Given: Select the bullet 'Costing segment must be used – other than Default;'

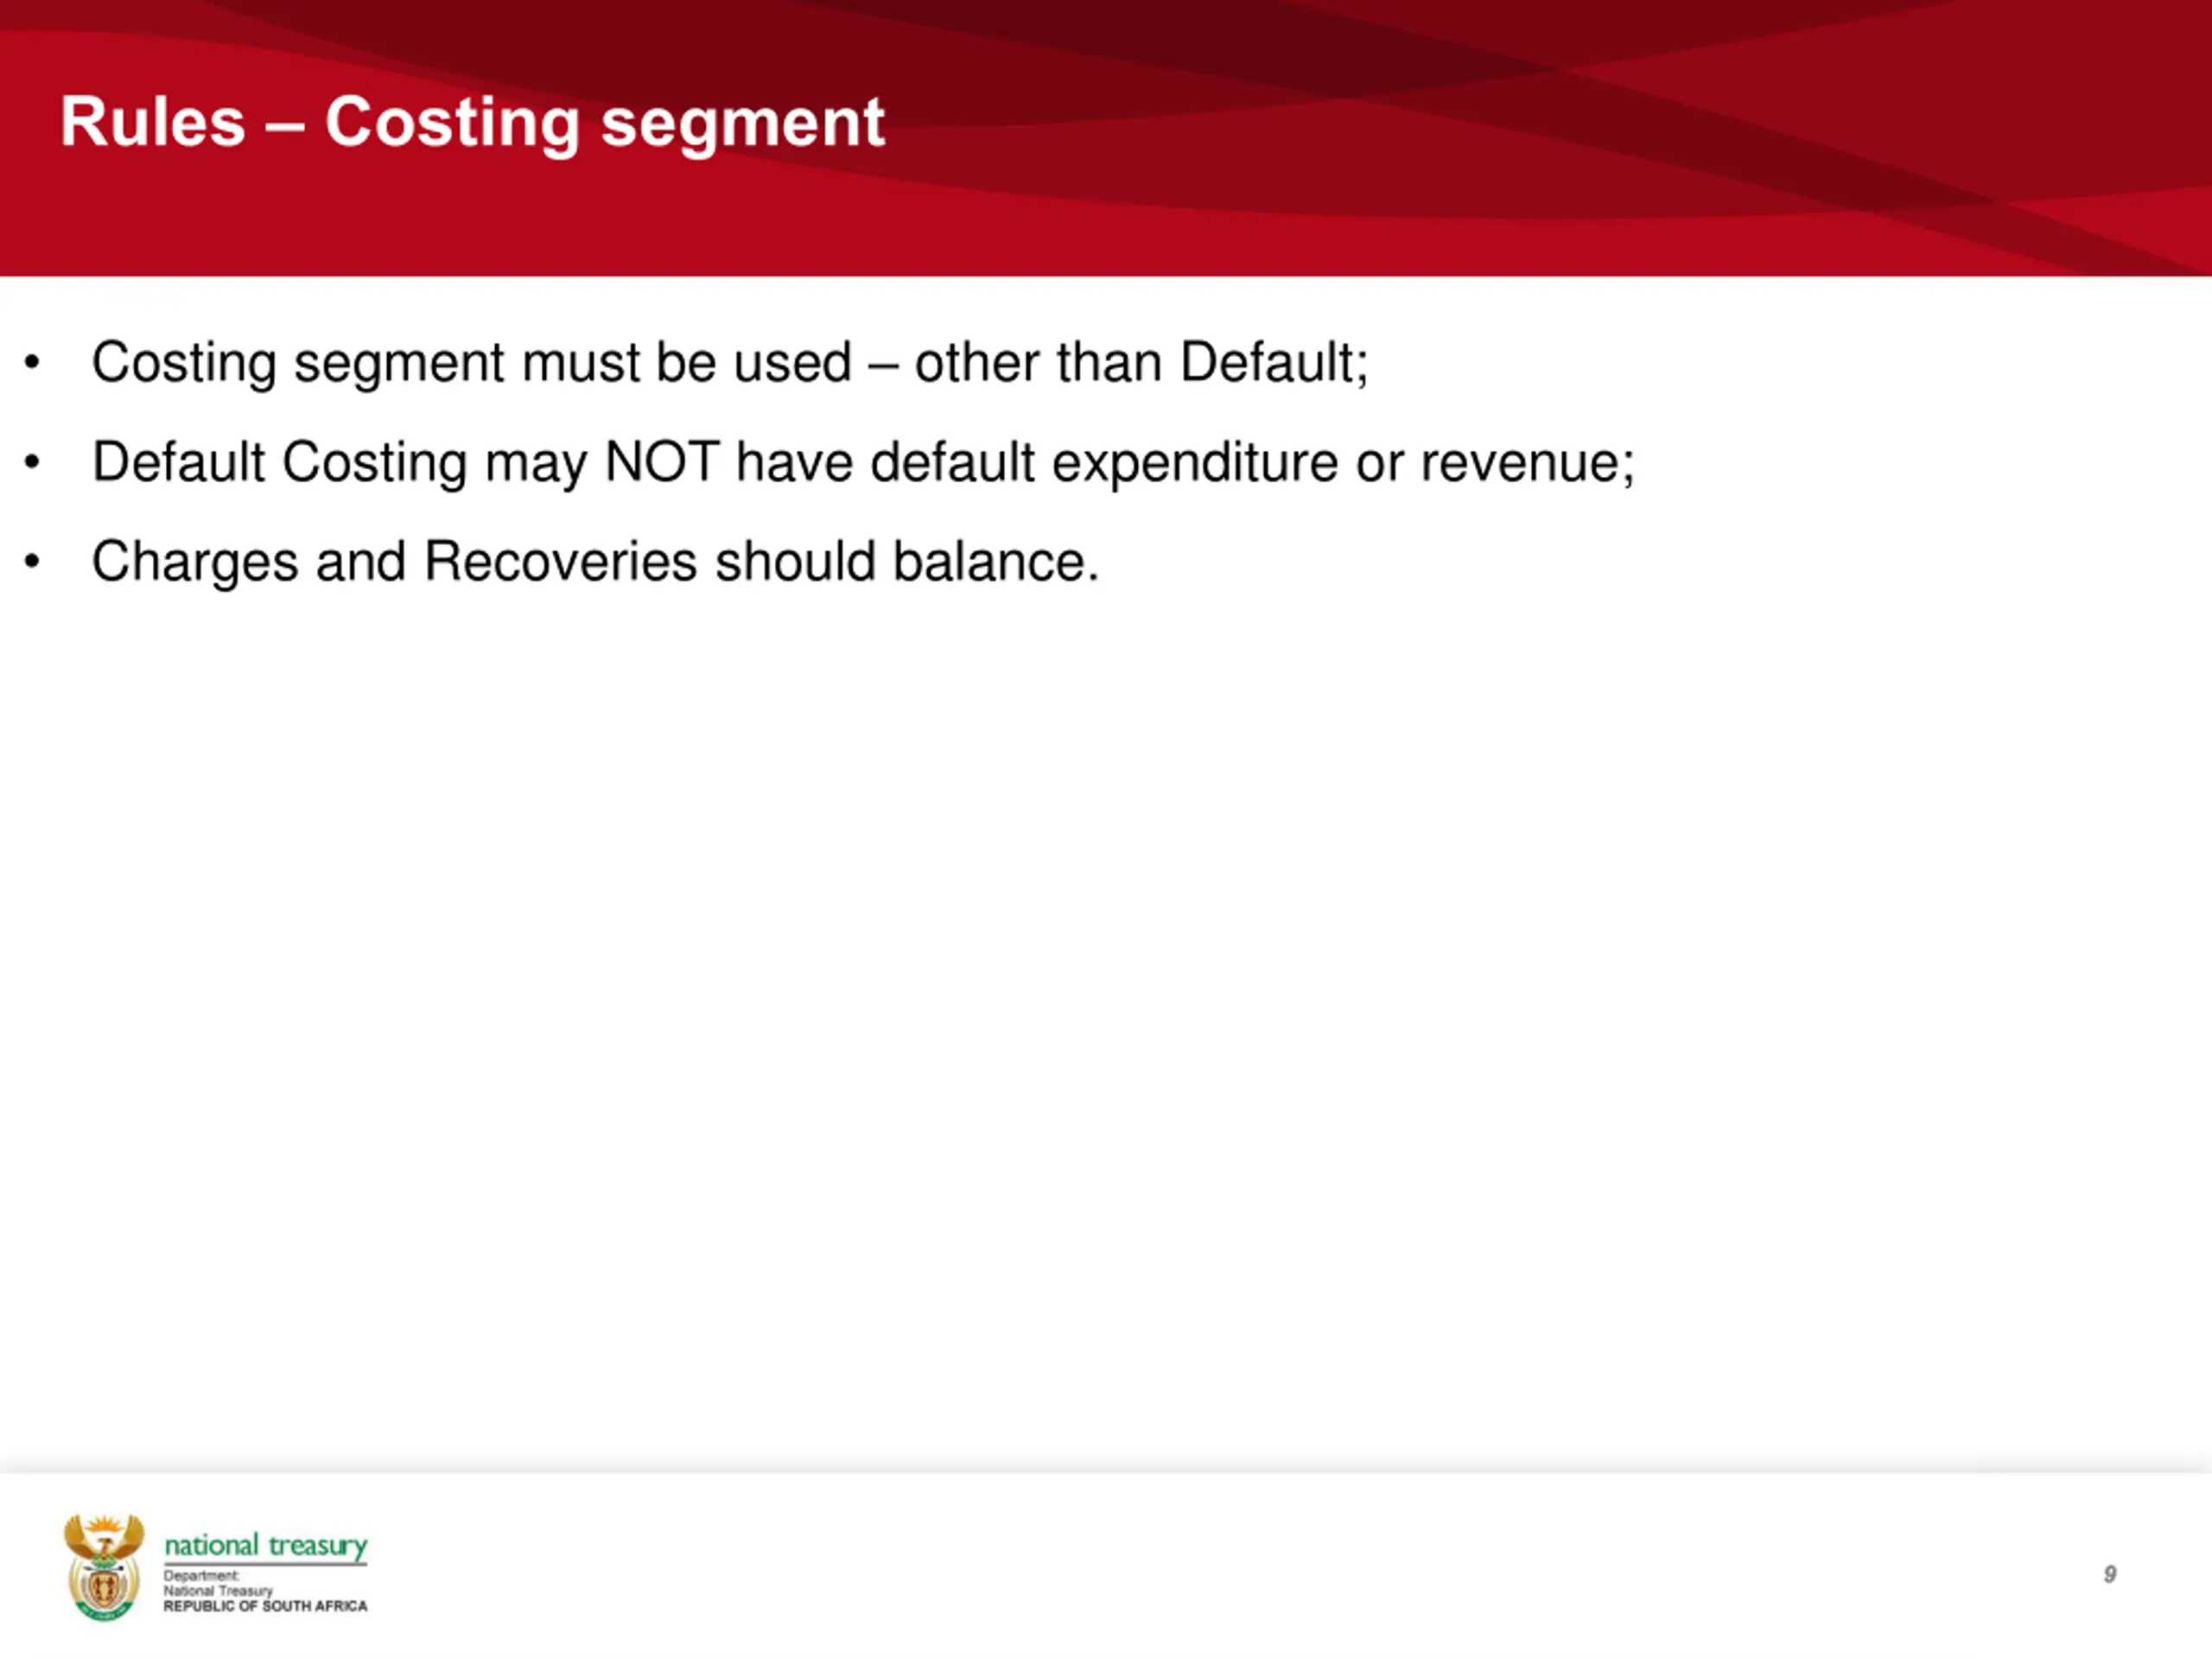Looking at the screenshot, I should 730,362.
